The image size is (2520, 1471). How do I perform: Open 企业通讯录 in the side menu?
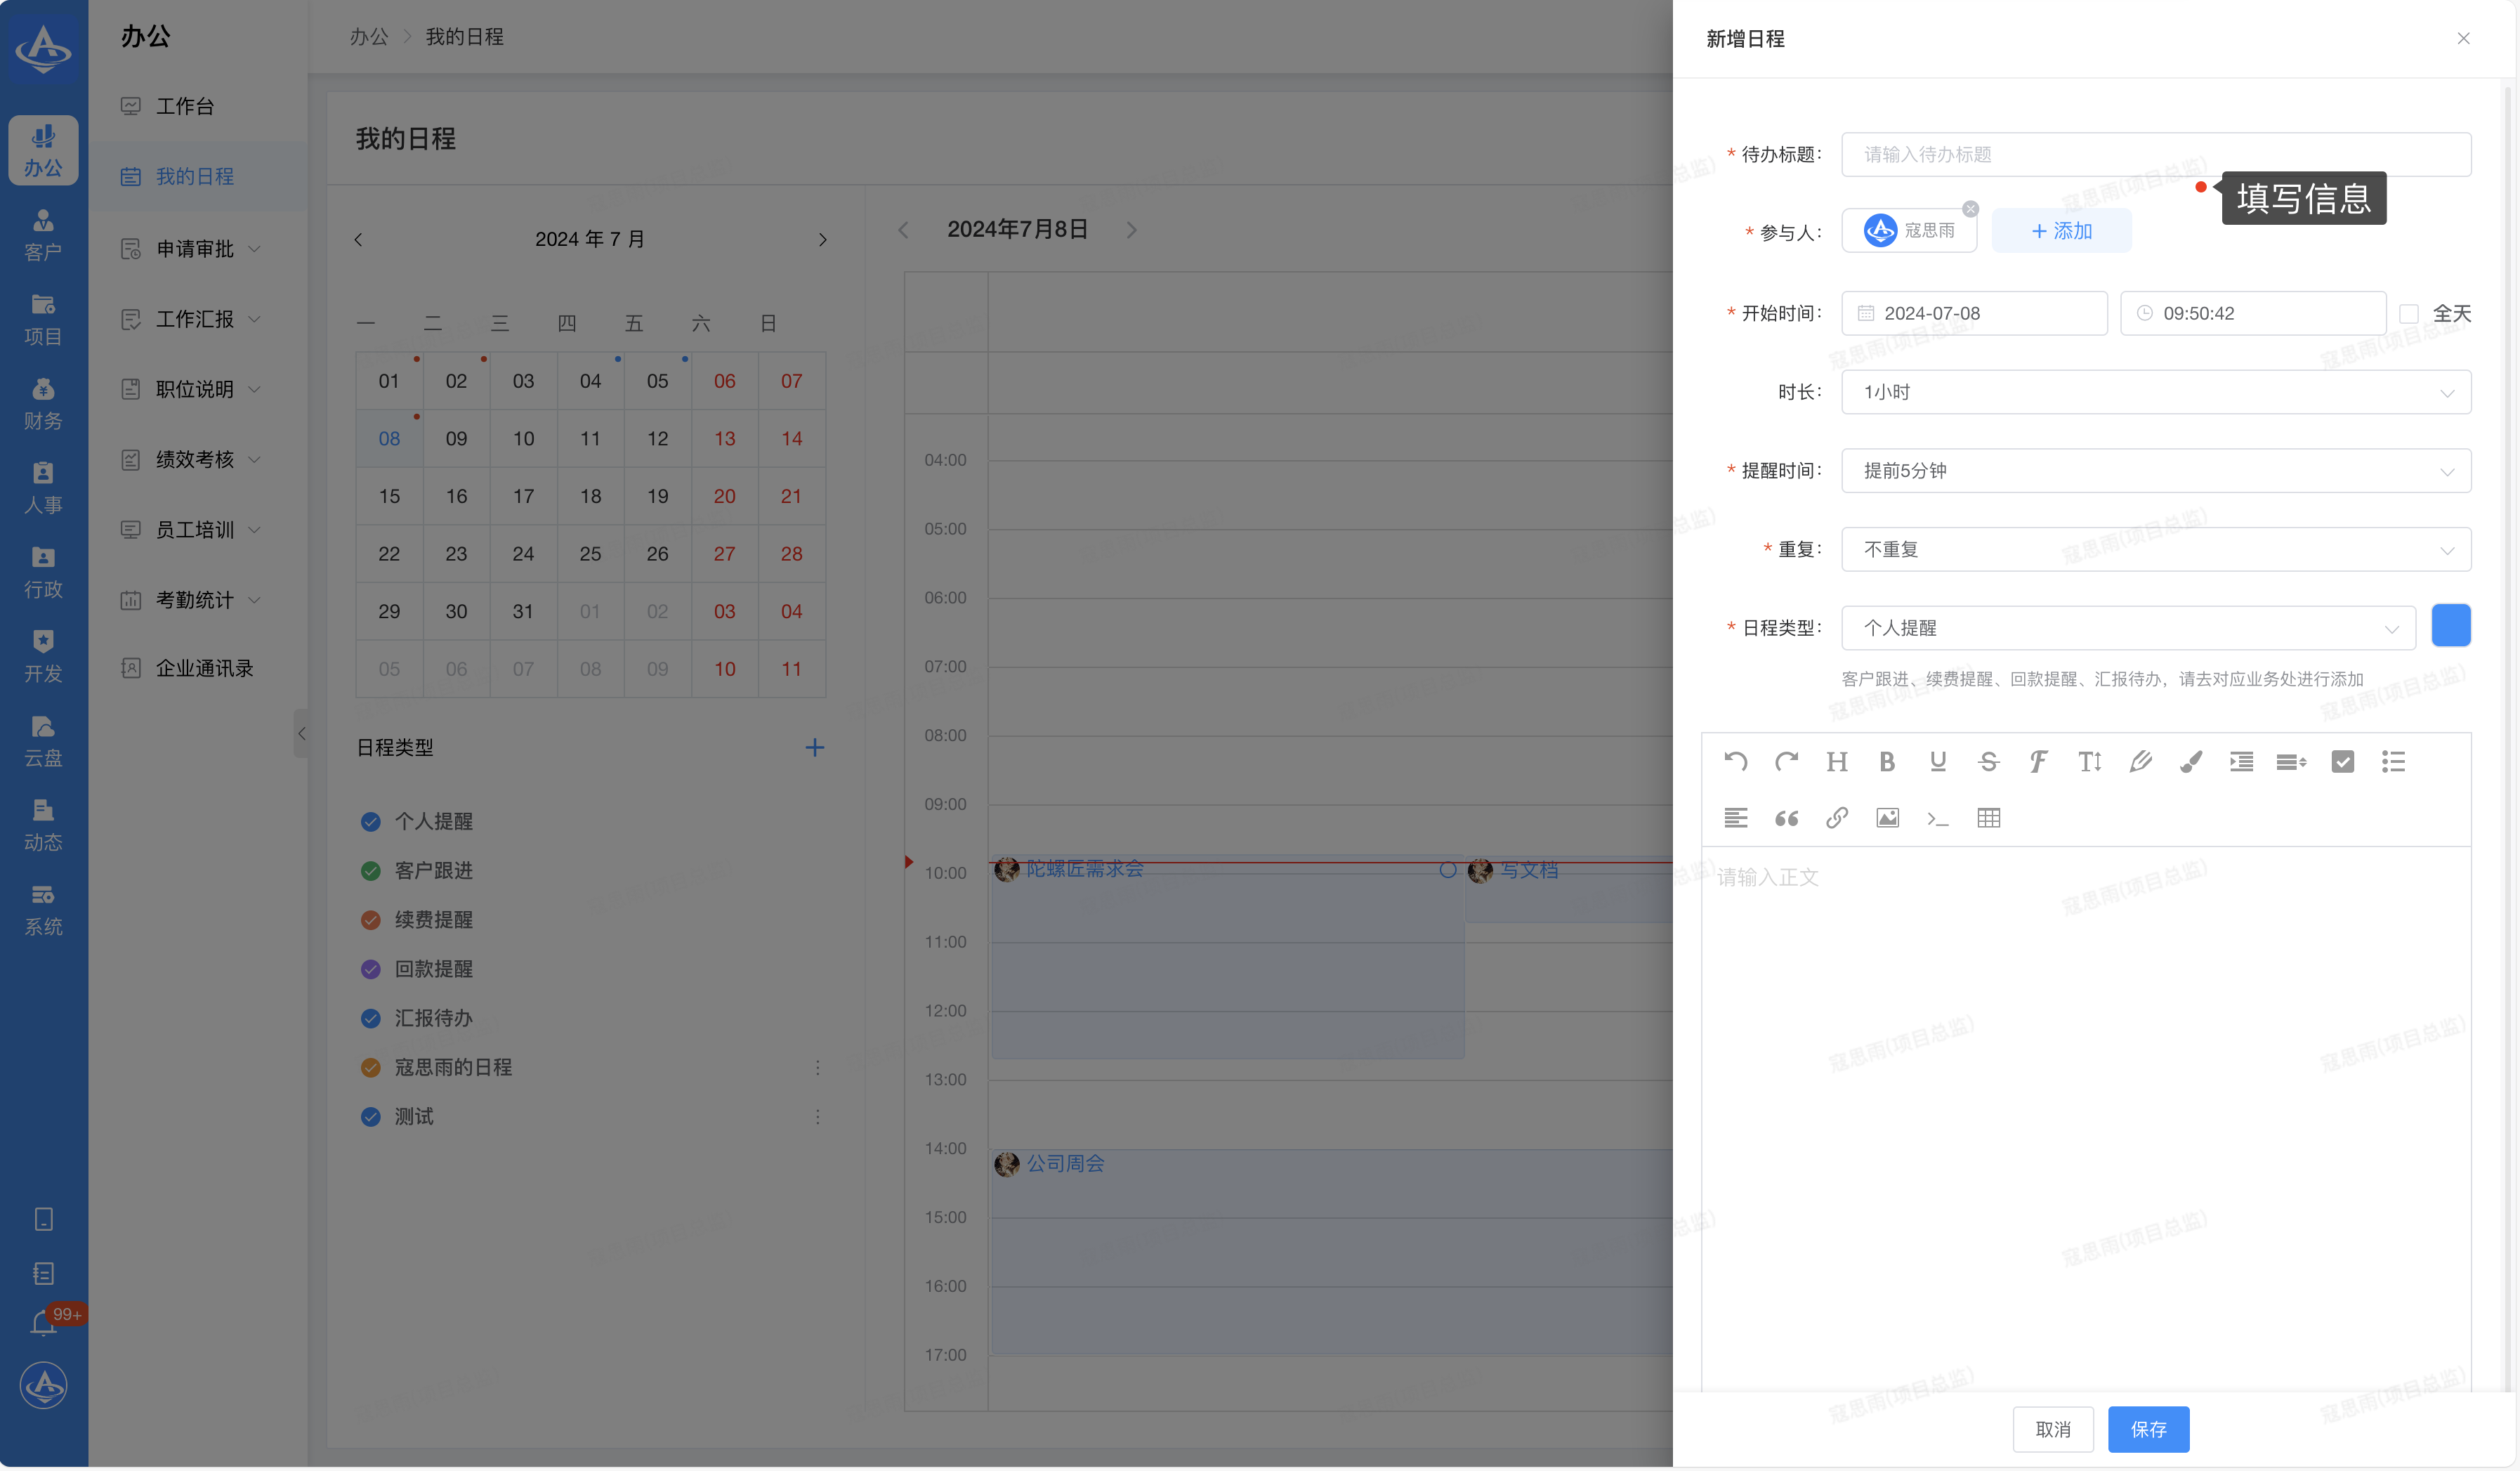coord(204,668)
